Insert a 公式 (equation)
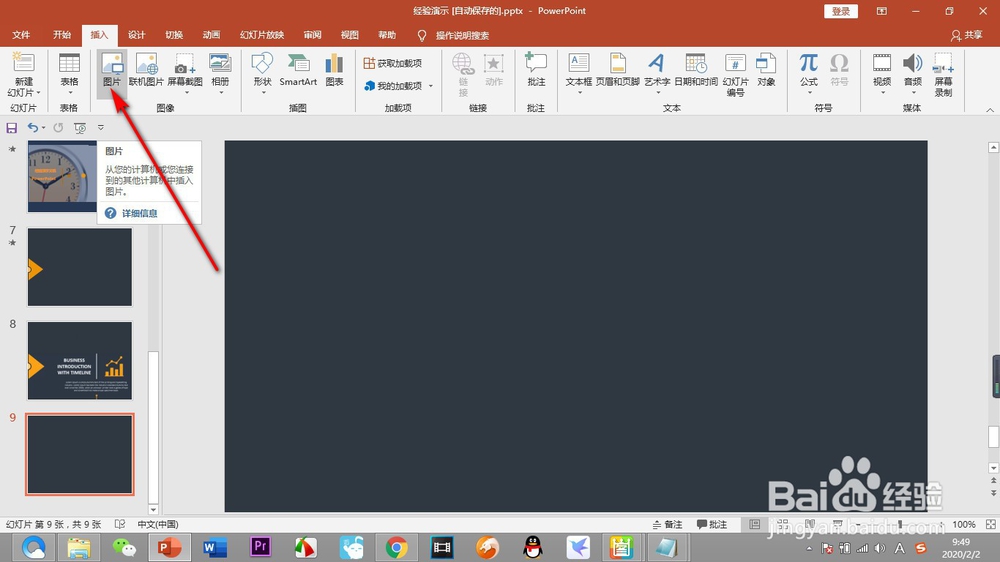 [809, 70]
